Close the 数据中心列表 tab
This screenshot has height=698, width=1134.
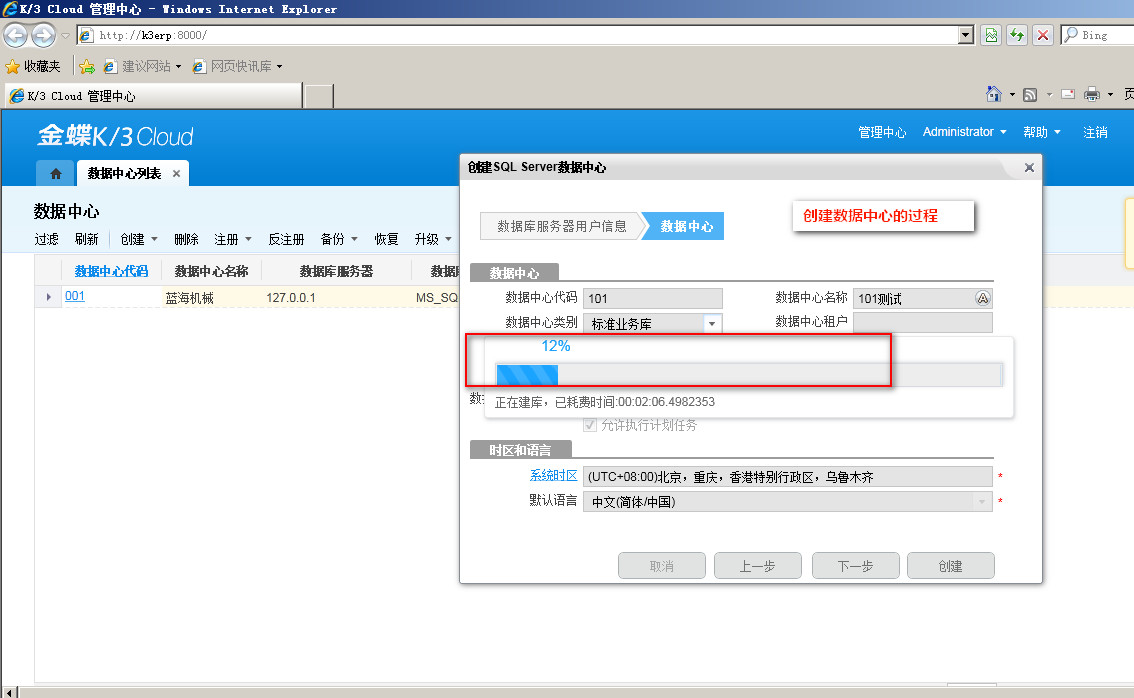(176, 174)
